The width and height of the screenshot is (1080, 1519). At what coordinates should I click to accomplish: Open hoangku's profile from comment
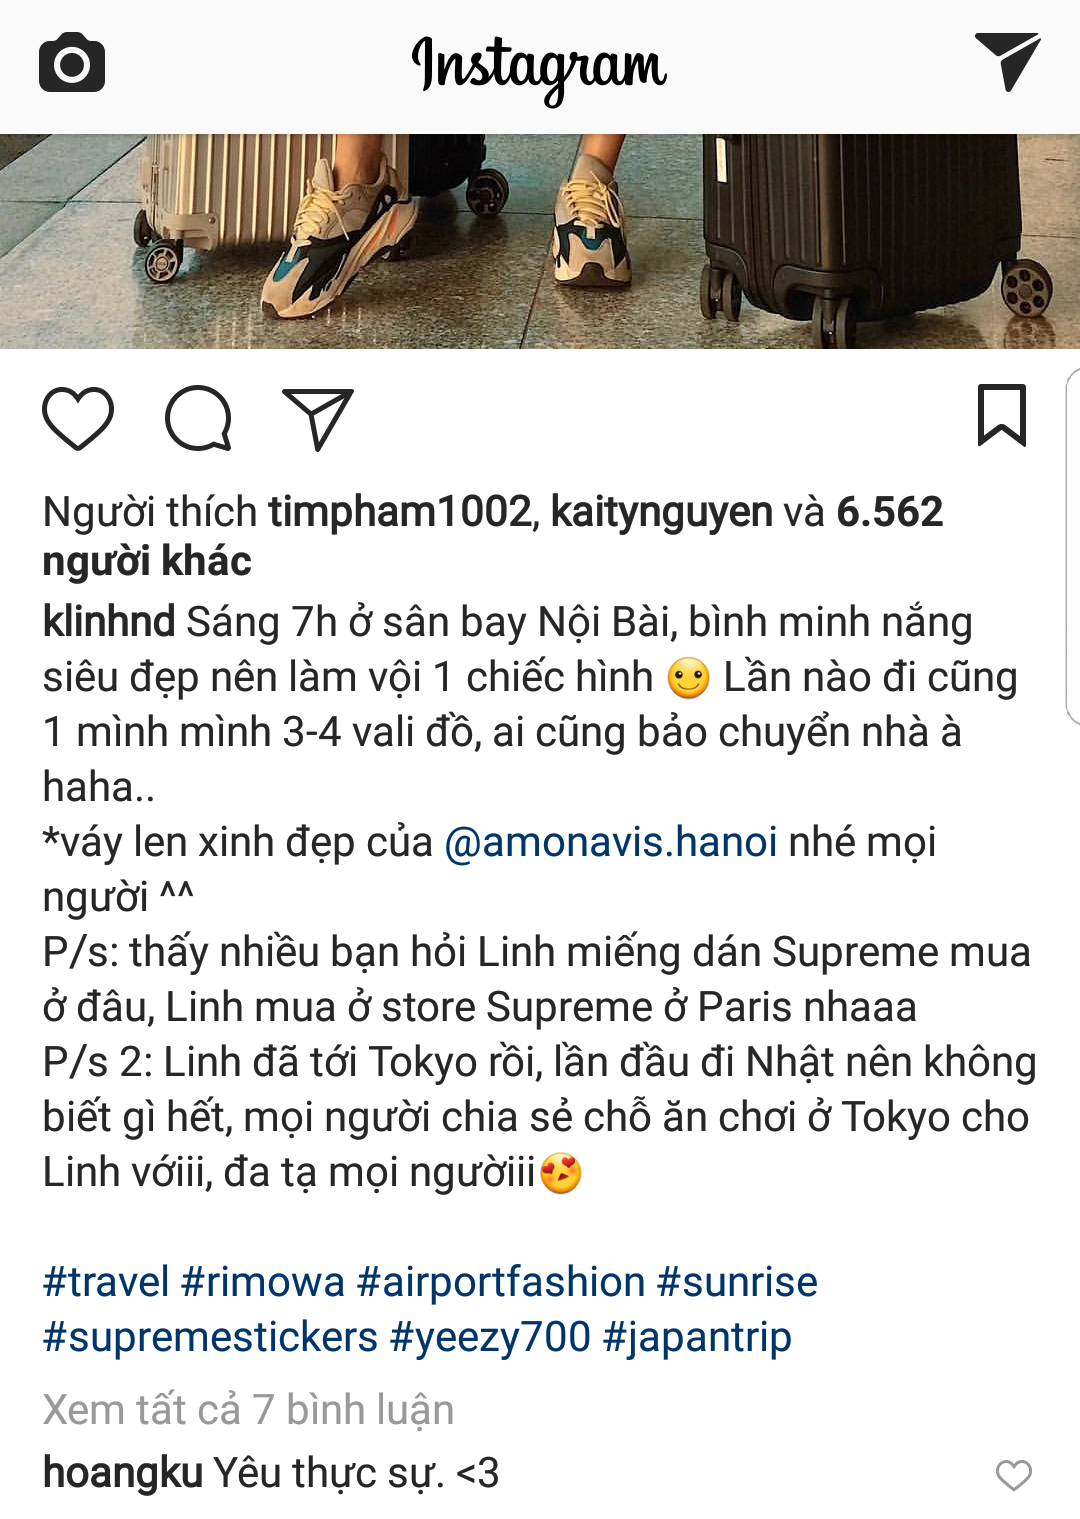click(122, 1473)
